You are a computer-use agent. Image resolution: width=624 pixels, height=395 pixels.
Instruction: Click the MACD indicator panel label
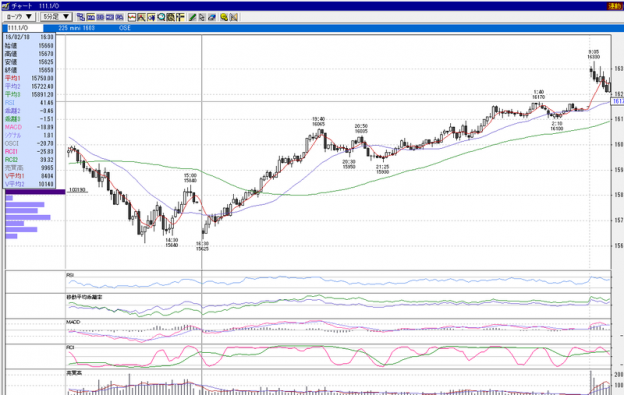click(x=73, y=322)
